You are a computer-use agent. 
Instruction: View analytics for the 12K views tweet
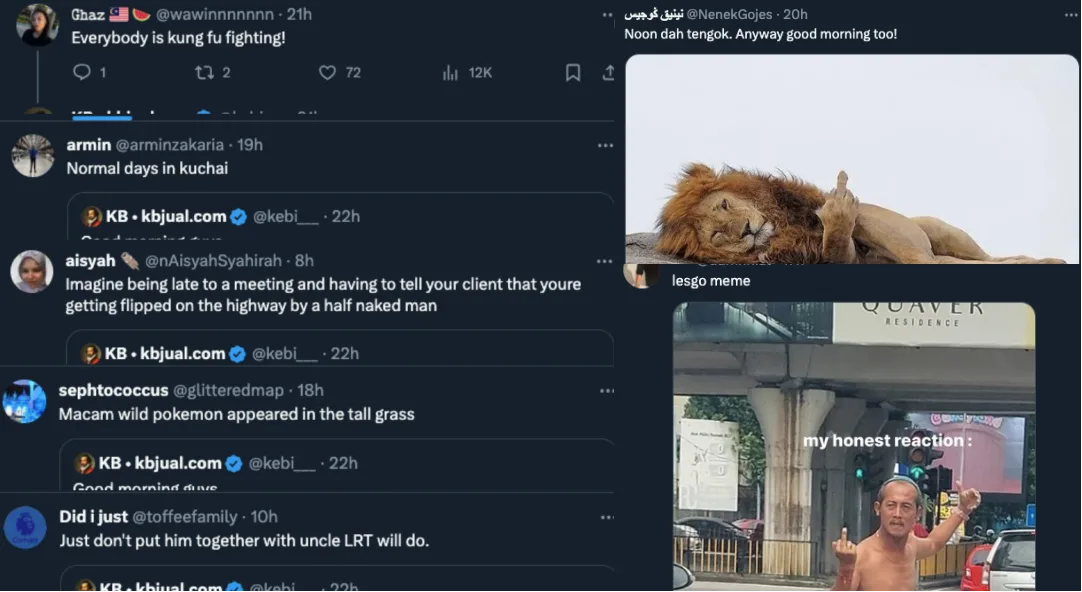(x=450, y=72)
